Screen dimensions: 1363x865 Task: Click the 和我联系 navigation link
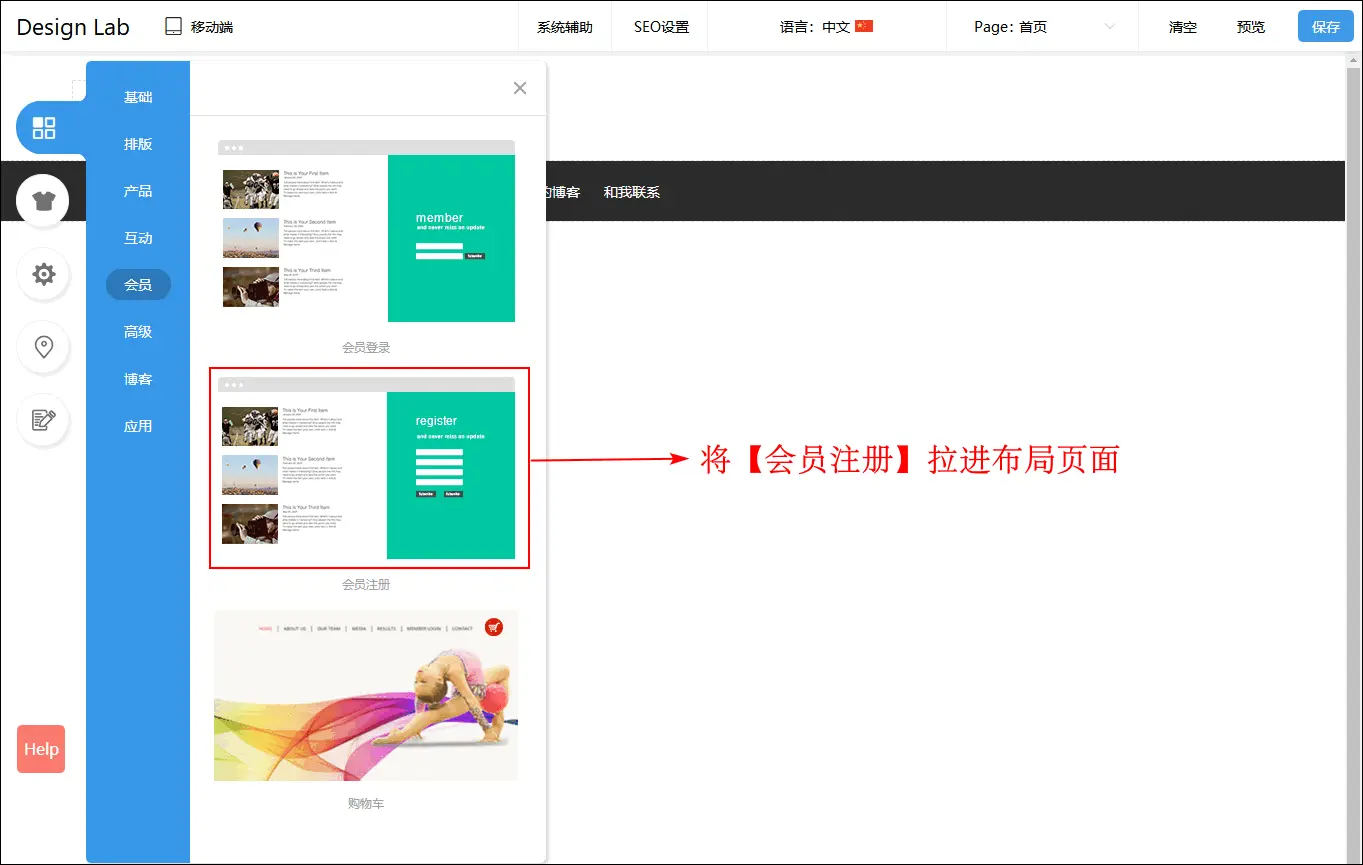[x=631, y=192]
